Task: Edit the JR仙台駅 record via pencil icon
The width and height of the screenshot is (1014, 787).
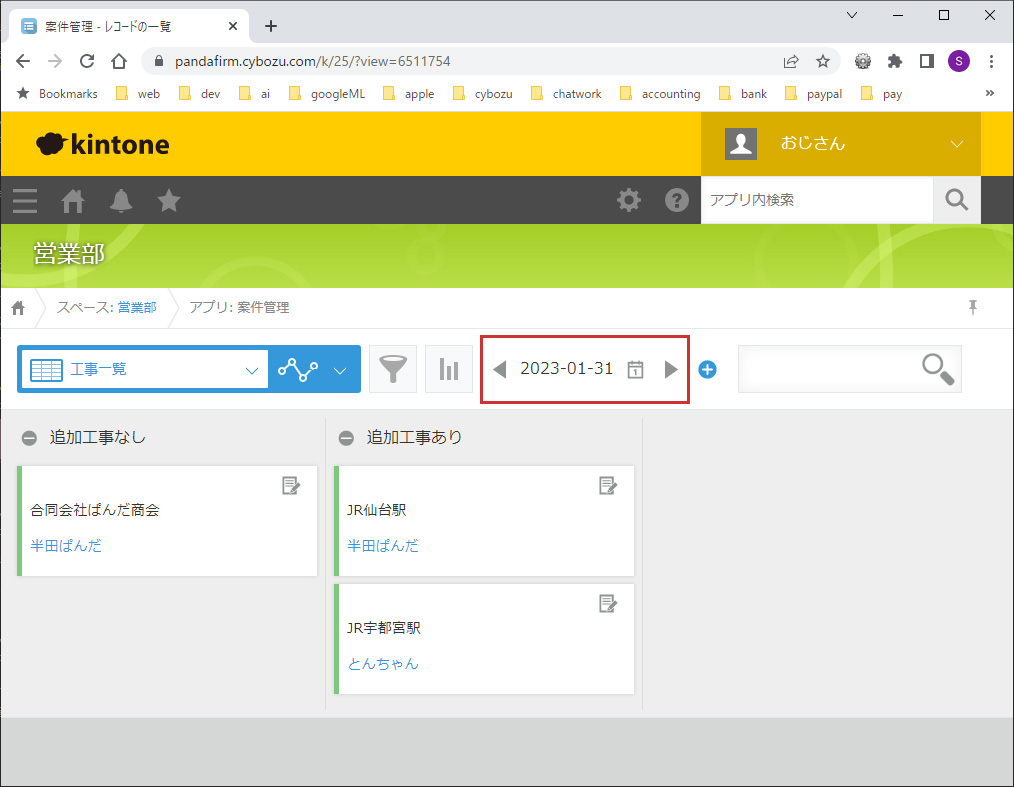Action: click(x=607, y=486)
